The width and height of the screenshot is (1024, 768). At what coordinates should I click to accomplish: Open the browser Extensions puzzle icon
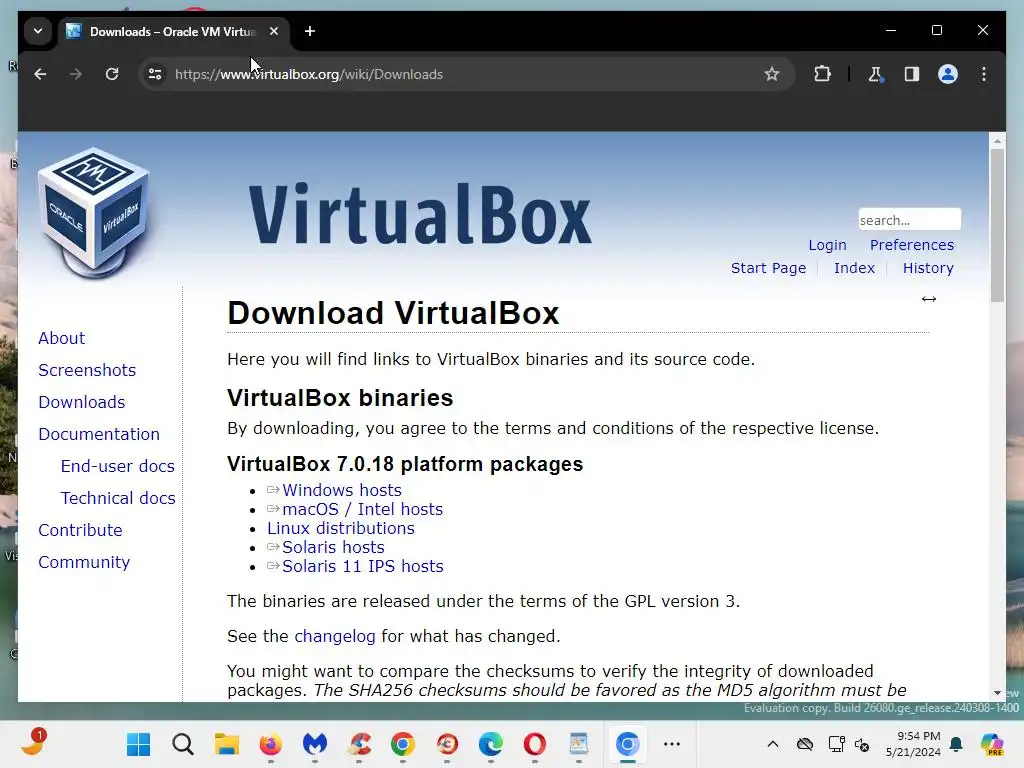(x=822, y=74)
